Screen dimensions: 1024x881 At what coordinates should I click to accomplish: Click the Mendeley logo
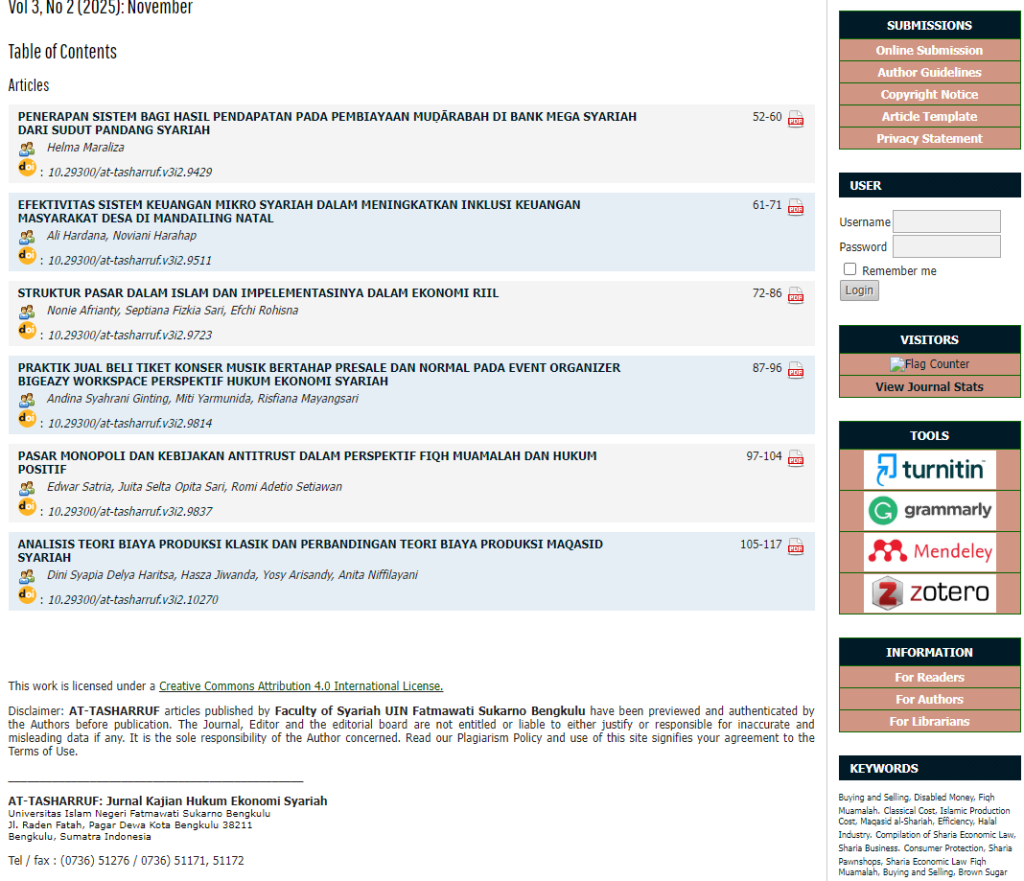click(929, 552)
